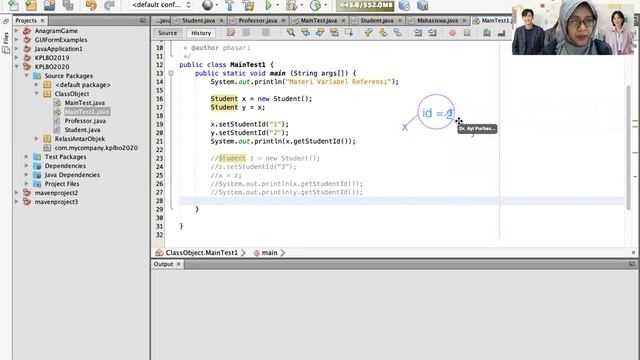Viewport: 640px width, 360px height.
Task: Open the Run Project dropdown arrow
Action: coord(278,5)
